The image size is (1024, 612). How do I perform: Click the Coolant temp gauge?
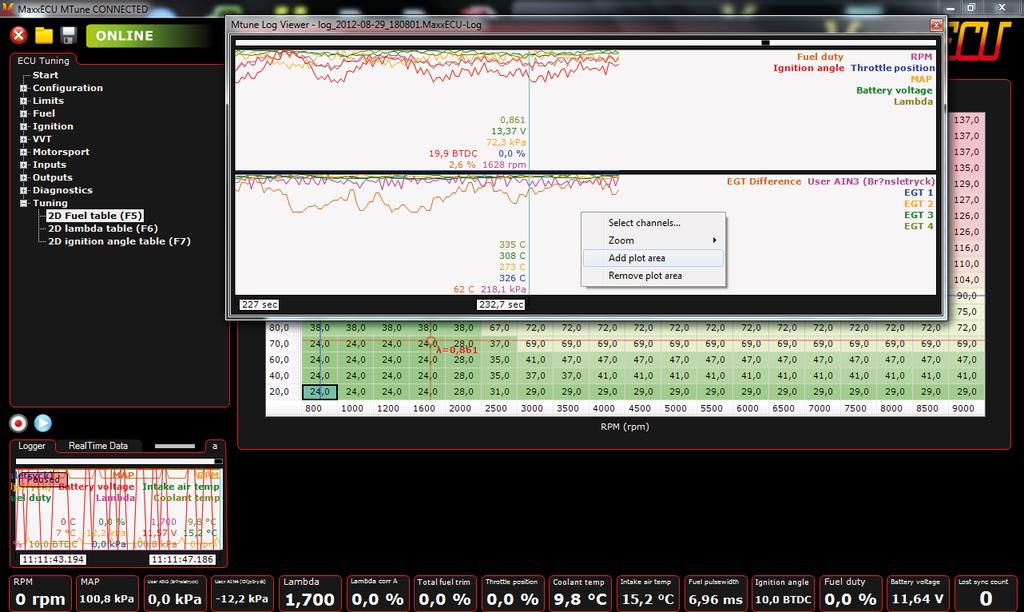(x=579, y=593)
